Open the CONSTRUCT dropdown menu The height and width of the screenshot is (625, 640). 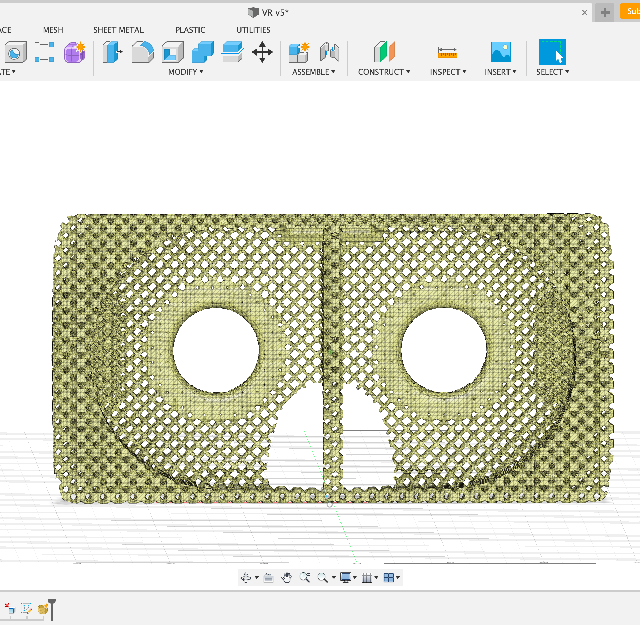(384, 72)
